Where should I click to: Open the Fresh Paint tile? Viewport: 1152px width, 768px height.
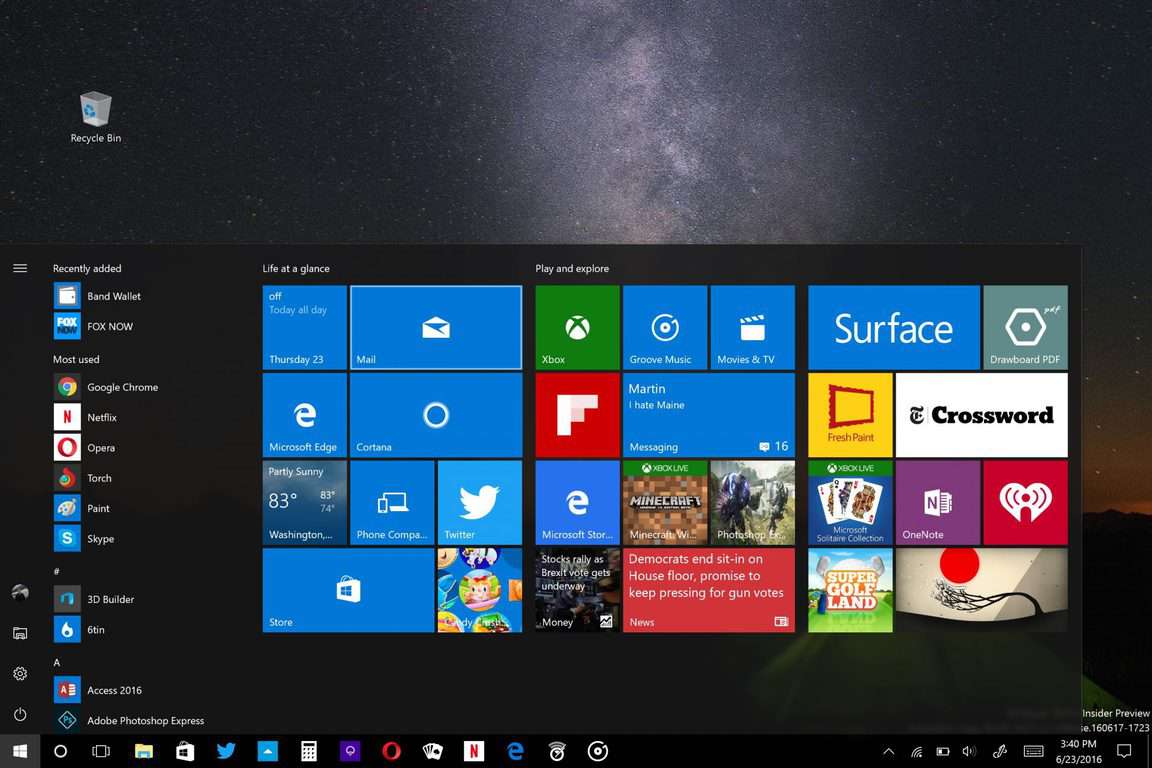850,415
